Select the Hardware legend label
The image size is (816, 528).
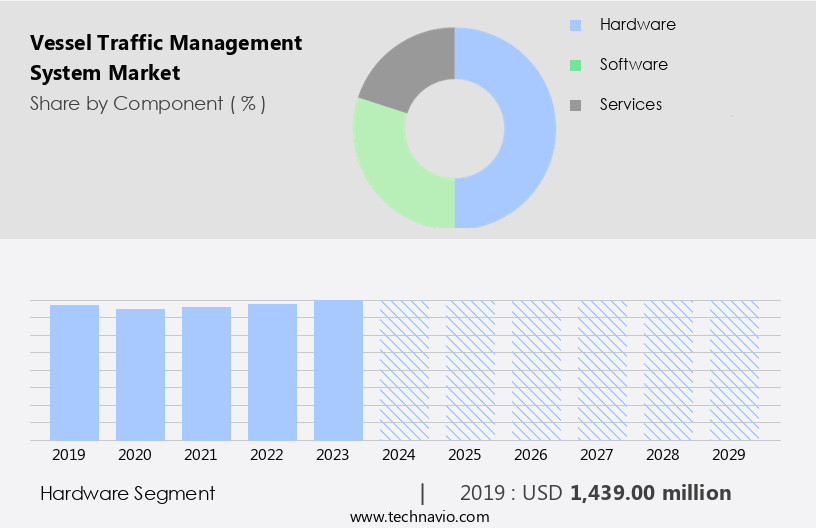pyautogui.click(x=637, y=24)
